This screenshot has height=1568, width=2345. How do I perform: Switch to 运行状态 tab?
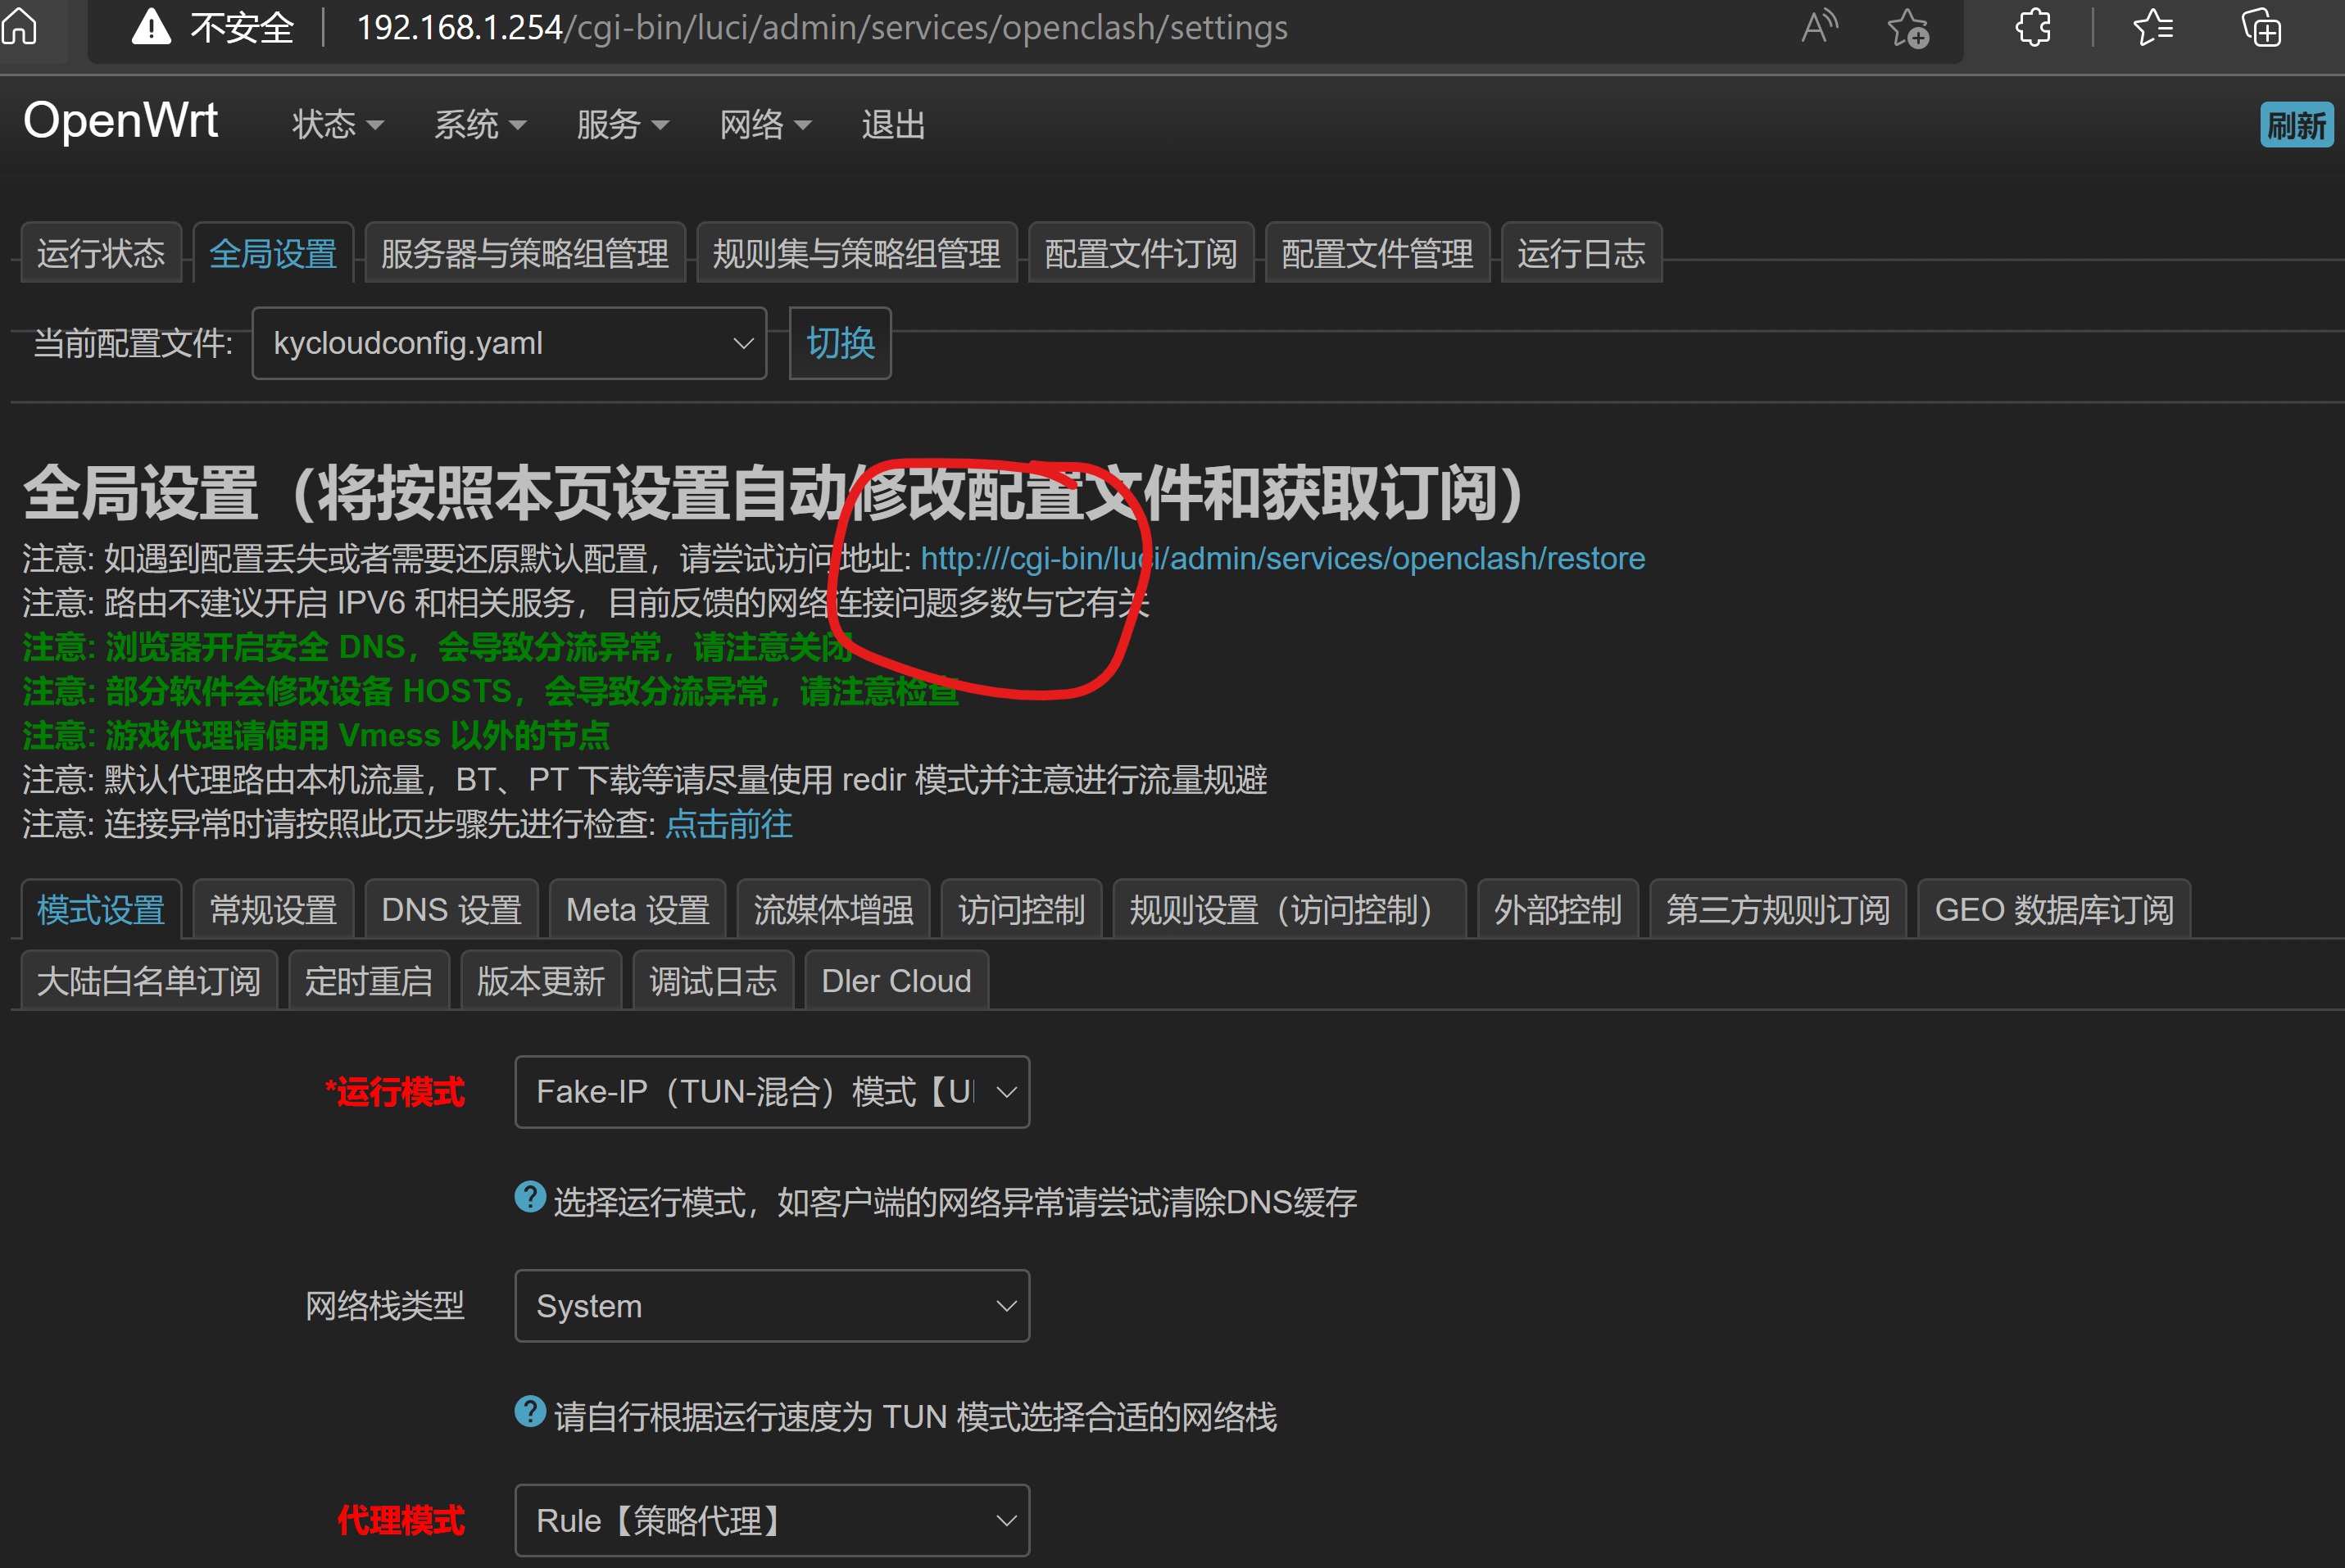click(101, 253)
